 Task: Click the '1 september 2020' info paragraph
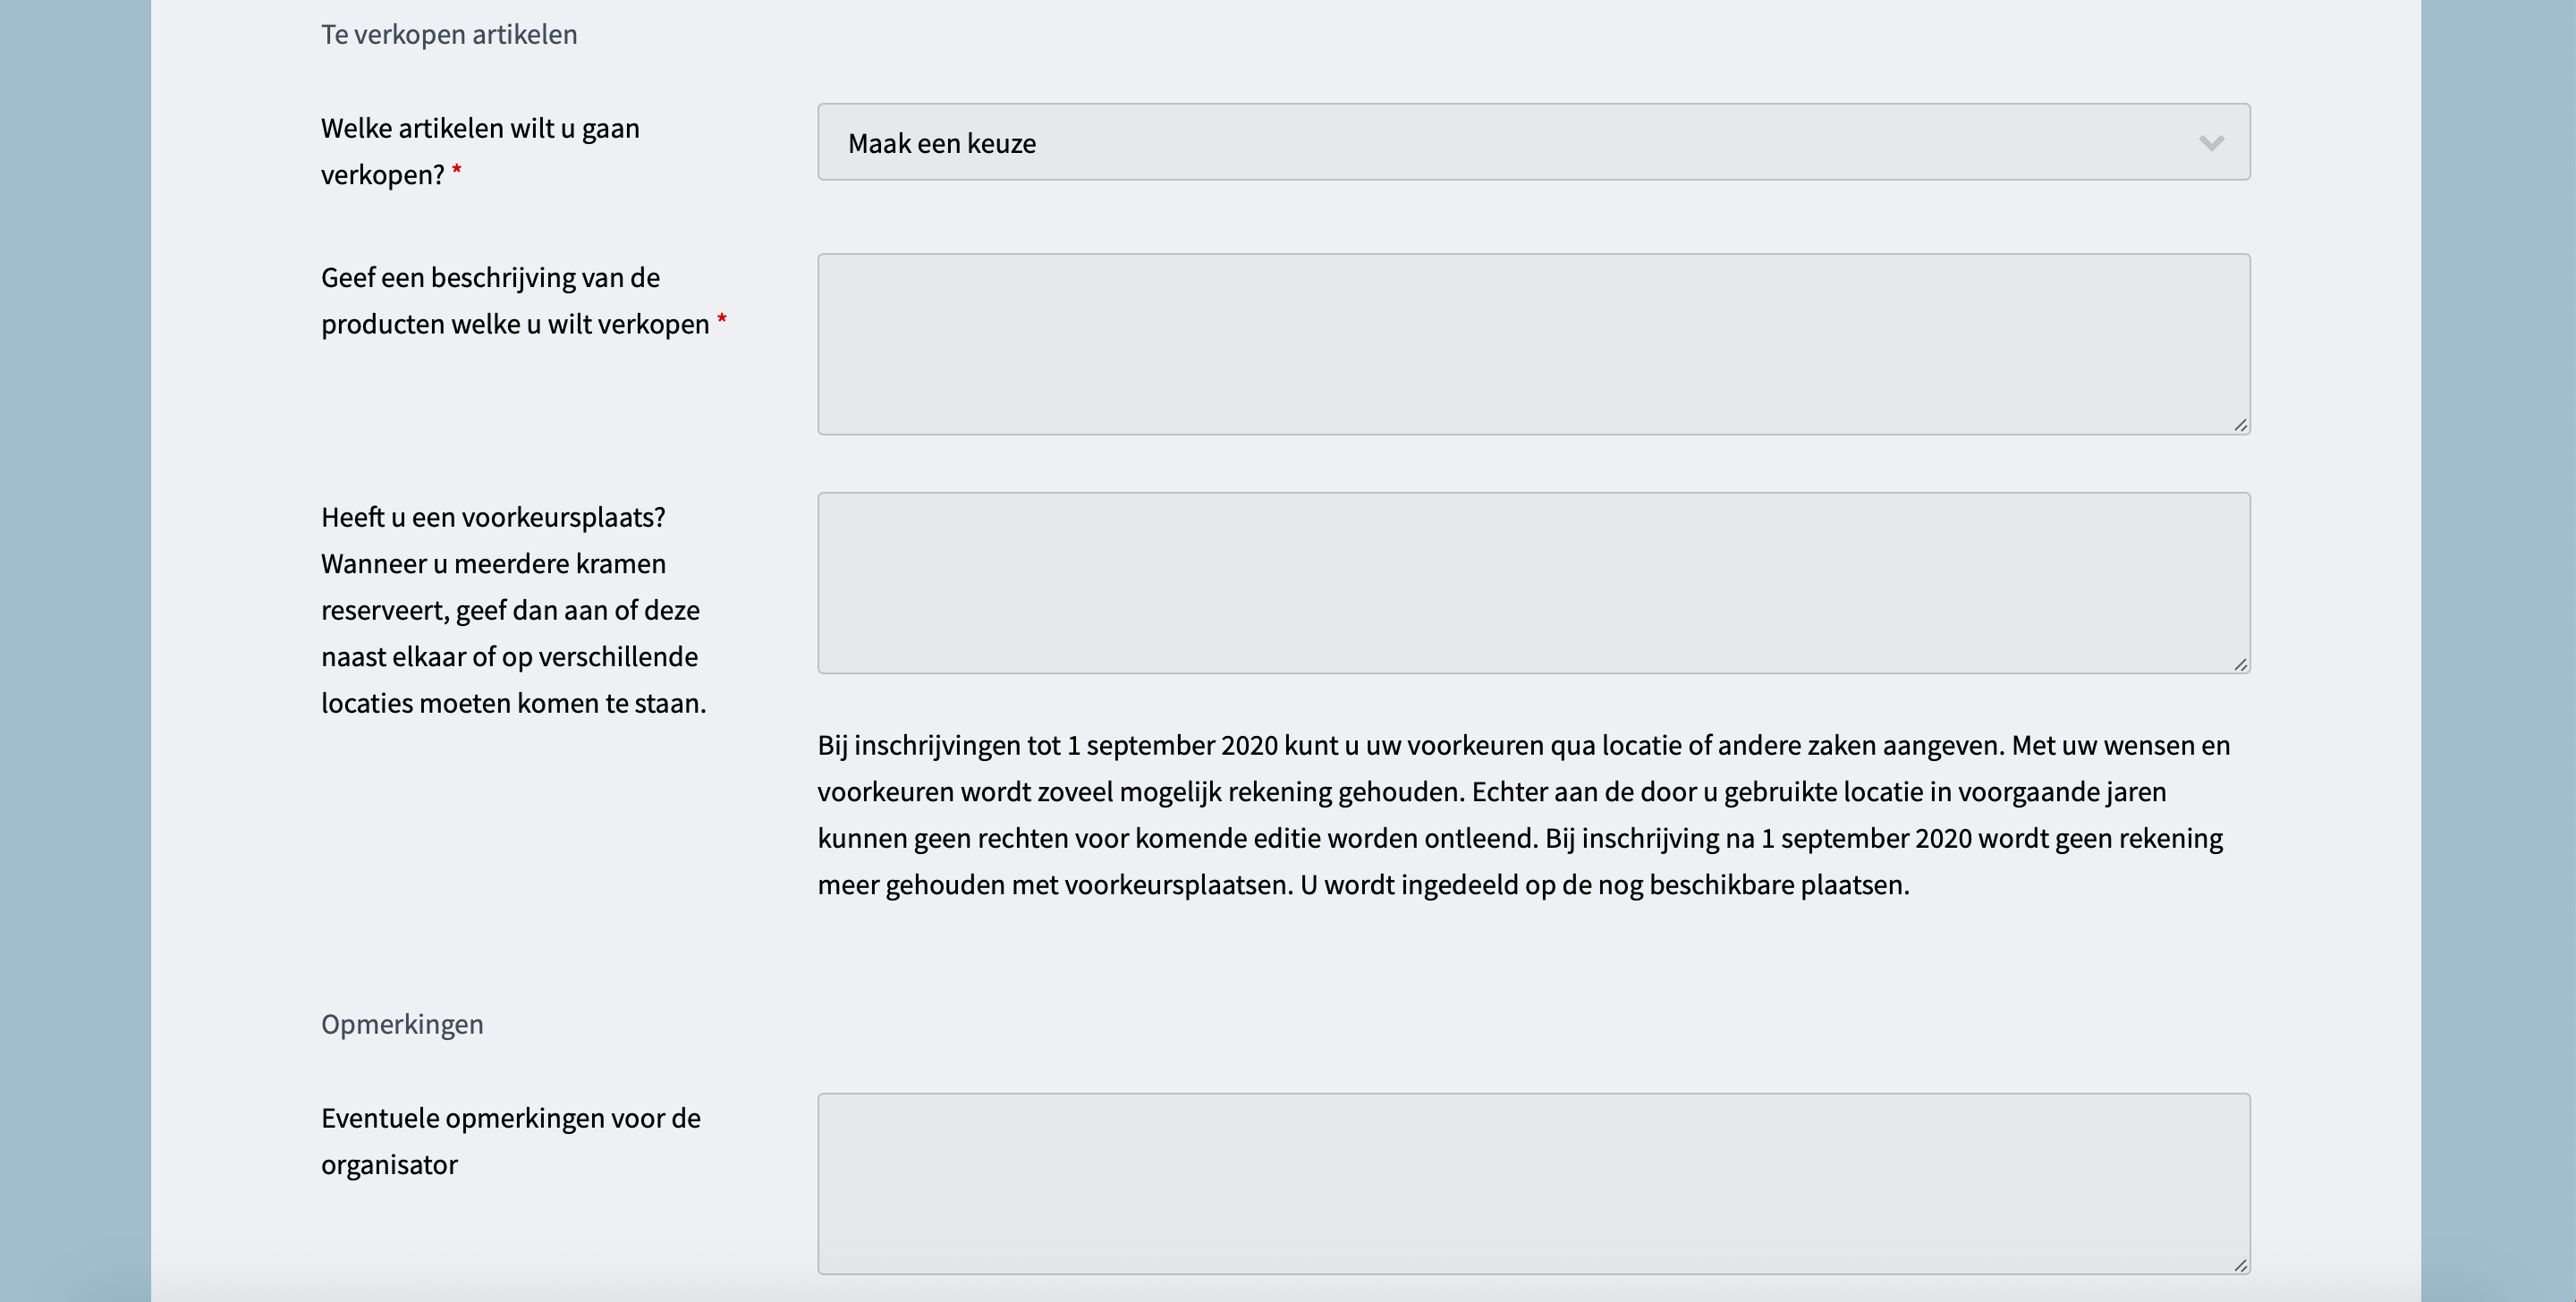click(1523, 815)
